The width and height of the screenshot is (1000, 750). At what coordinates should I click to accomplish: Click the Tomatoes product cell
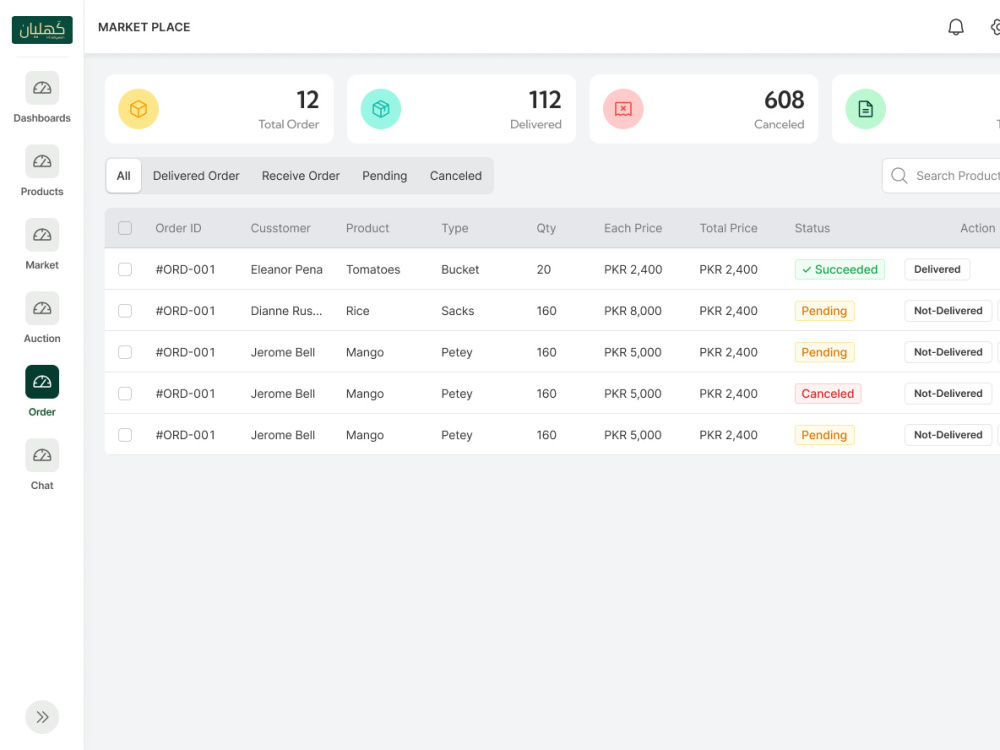click(373, 269)
